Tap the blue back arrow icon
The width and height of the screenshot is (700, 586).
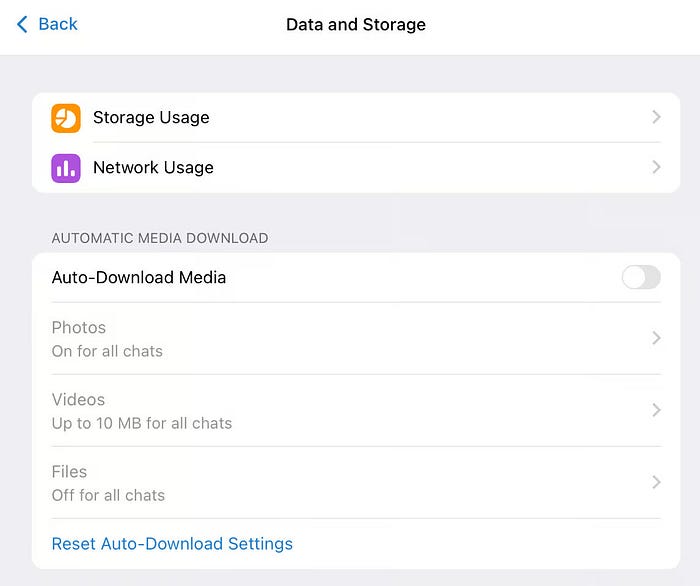(x=23, y=24)
